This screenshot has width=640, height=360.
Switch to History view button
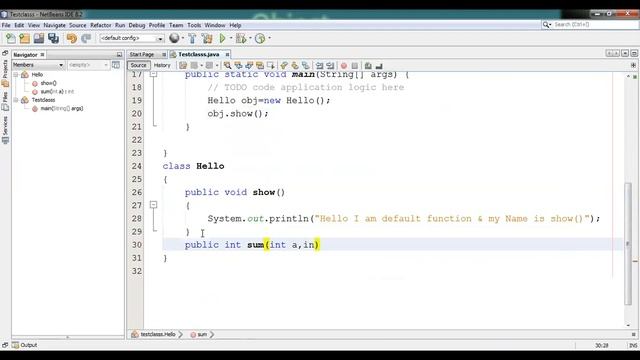click(162, 65)
